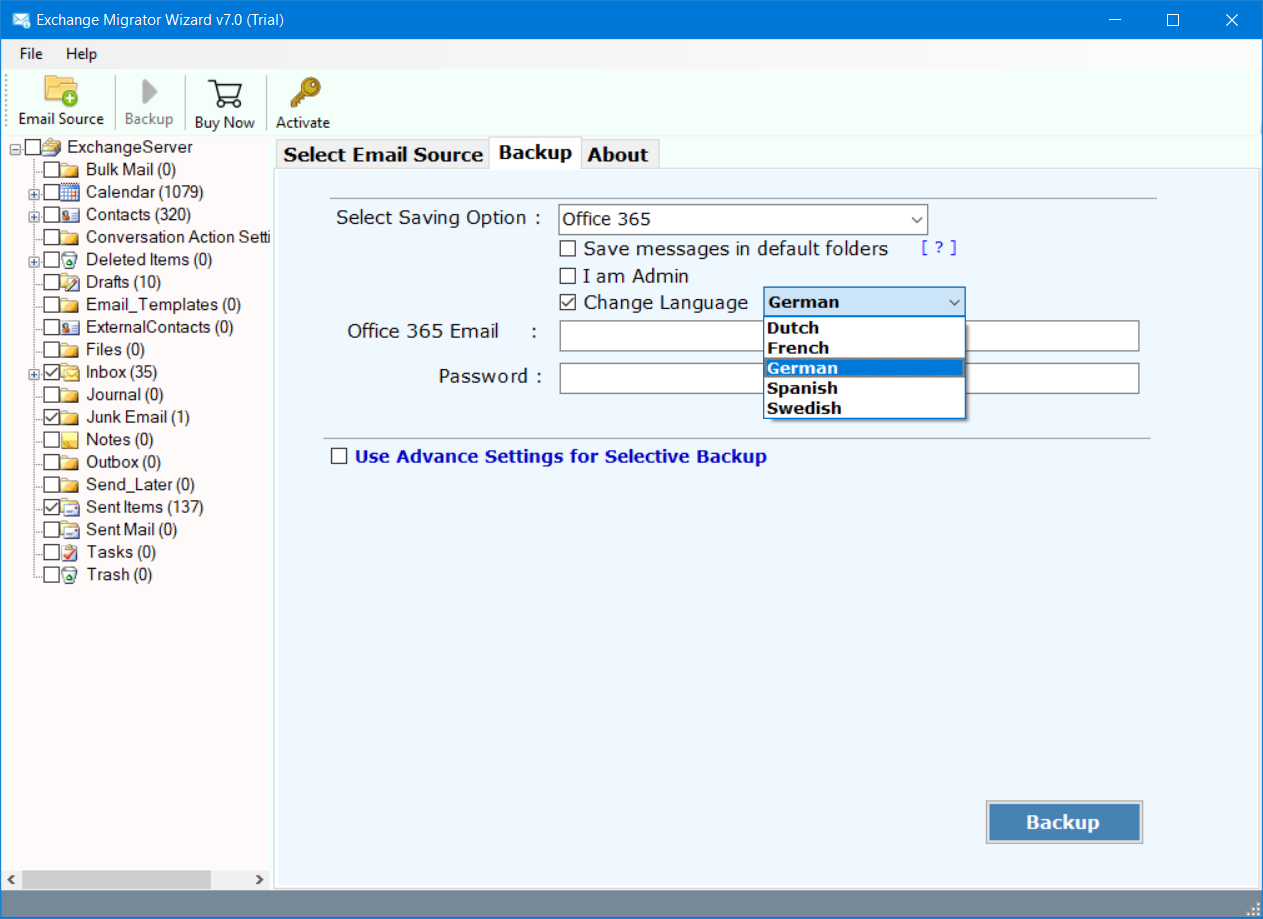Open the Buy Now shopping cart icon

225,93
